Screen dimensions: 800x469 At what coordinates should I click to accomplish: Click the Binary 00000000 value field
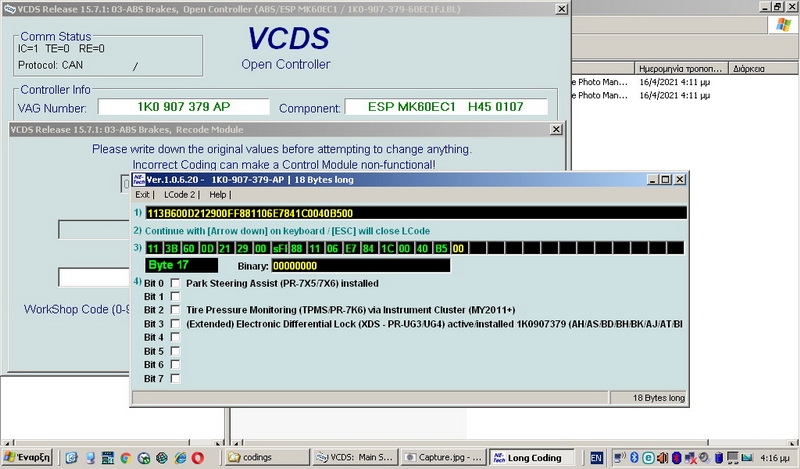361,266
